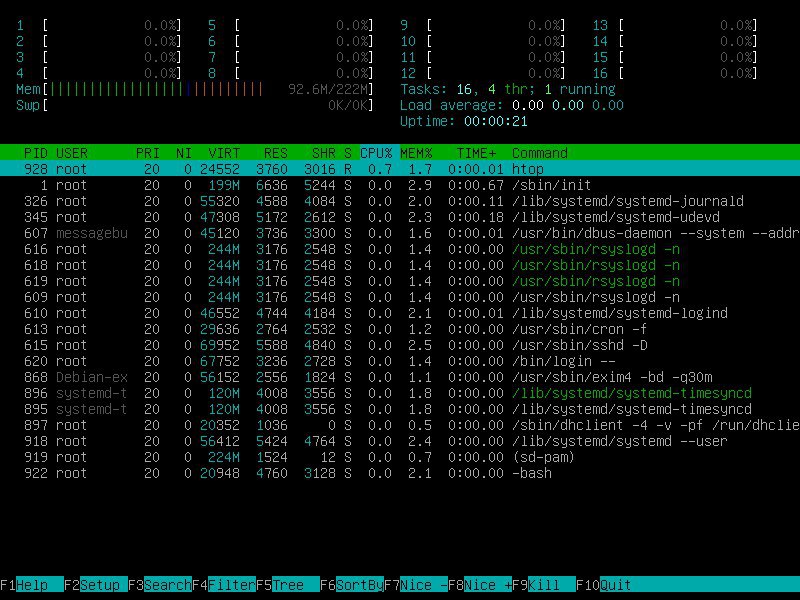Click the Load average line

(x=512, y=105)
